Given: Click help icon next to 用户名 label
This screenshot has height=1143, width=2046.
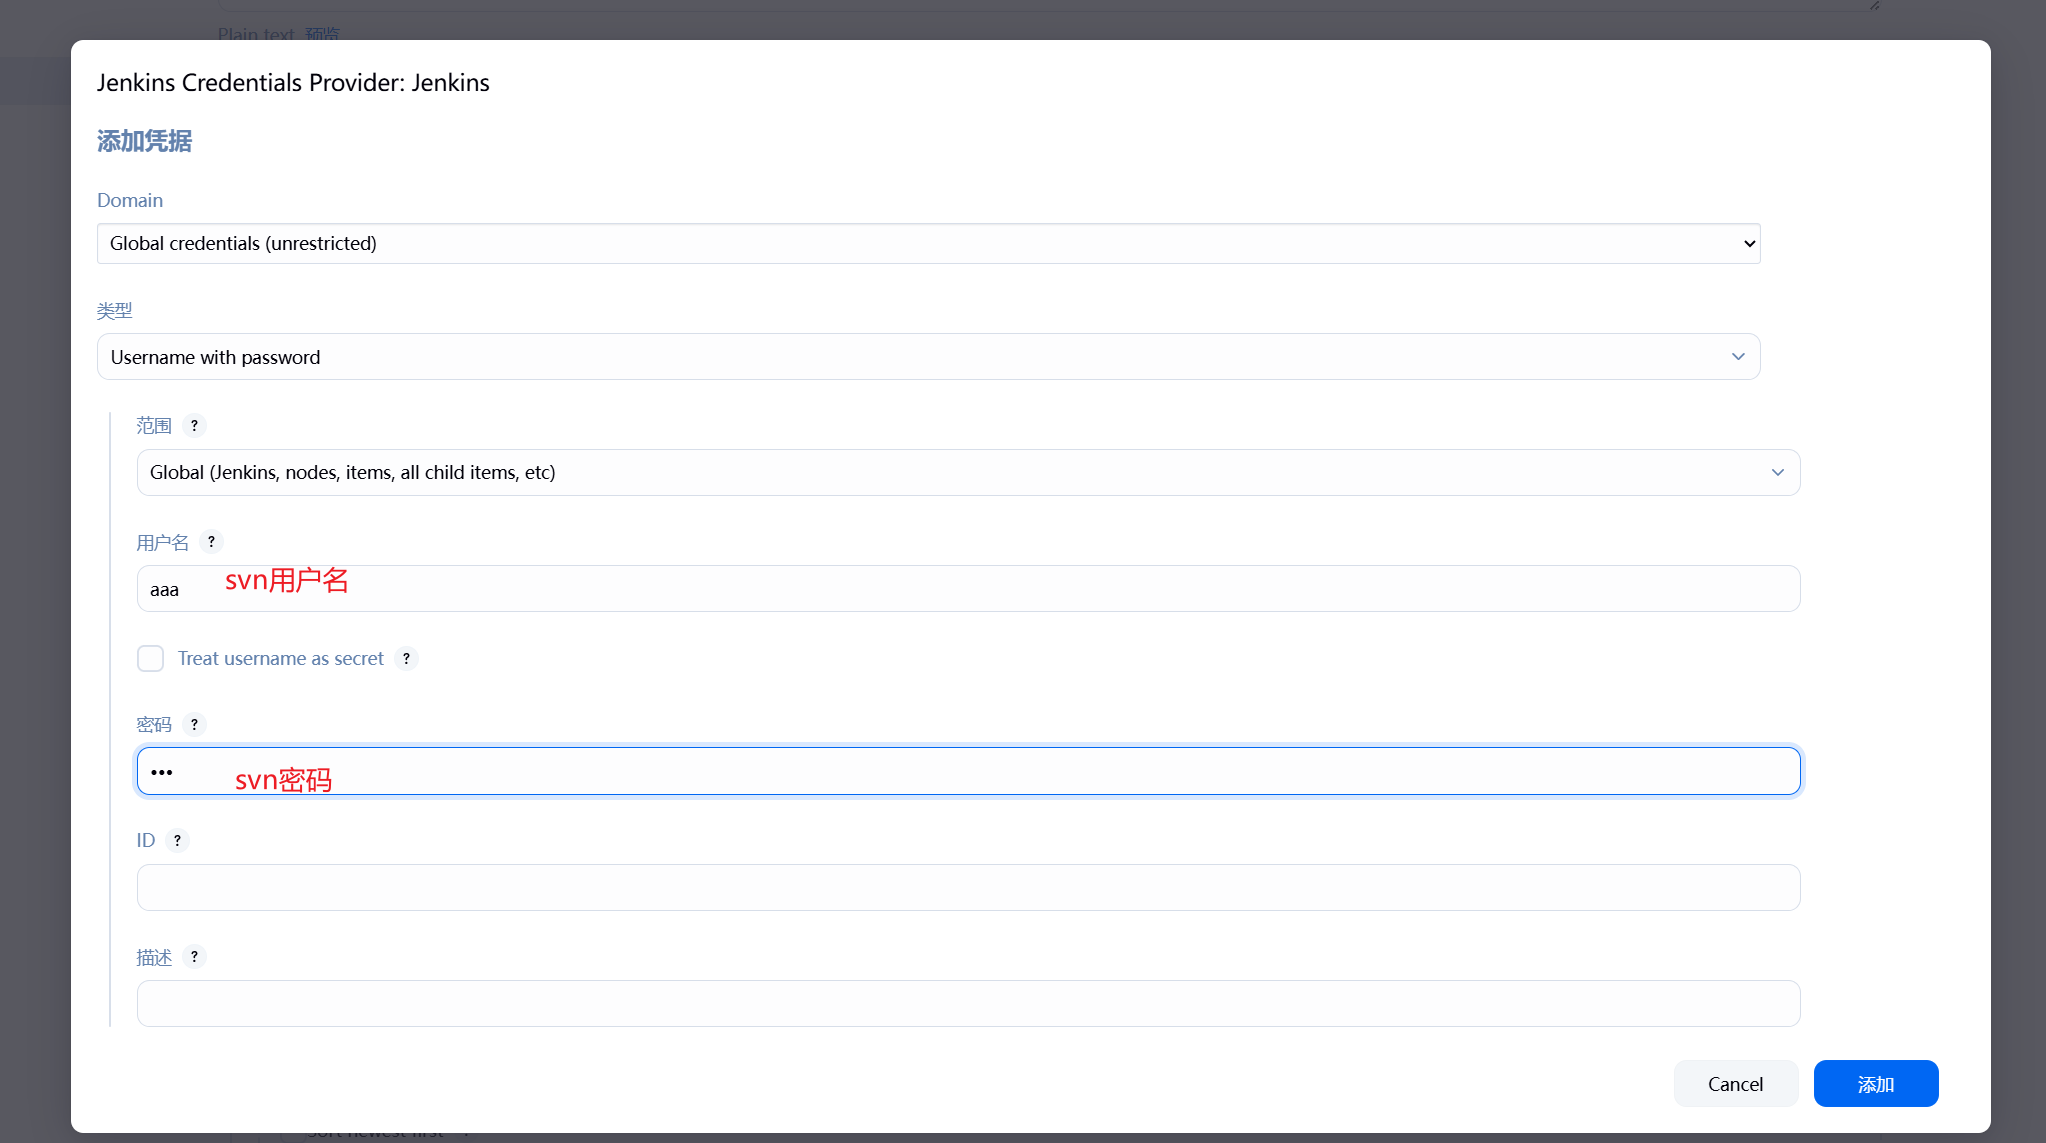Looking at the screenshot, I should tap(211, 541).
